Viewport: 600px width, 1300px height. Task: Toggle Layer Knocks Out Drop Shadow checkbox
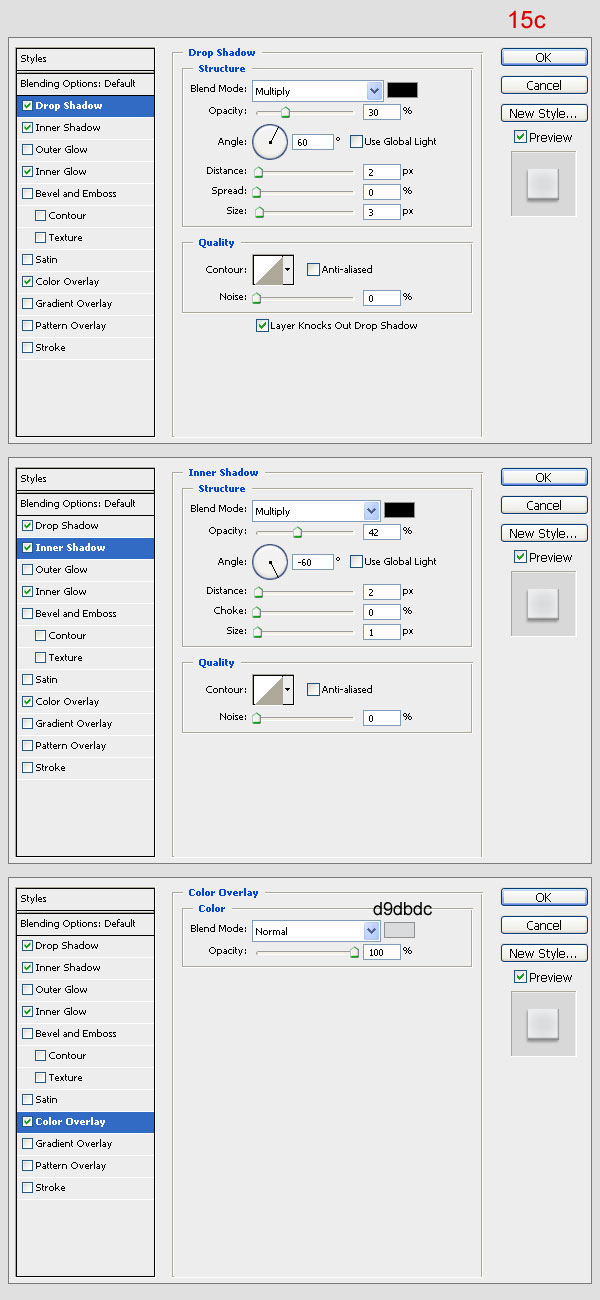[x=262, y=325]
